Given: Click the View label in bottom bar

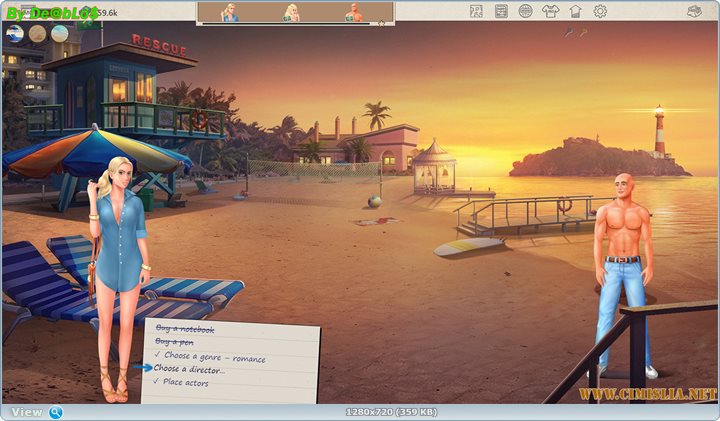Looking at the screenshot, I should (26, 412).
